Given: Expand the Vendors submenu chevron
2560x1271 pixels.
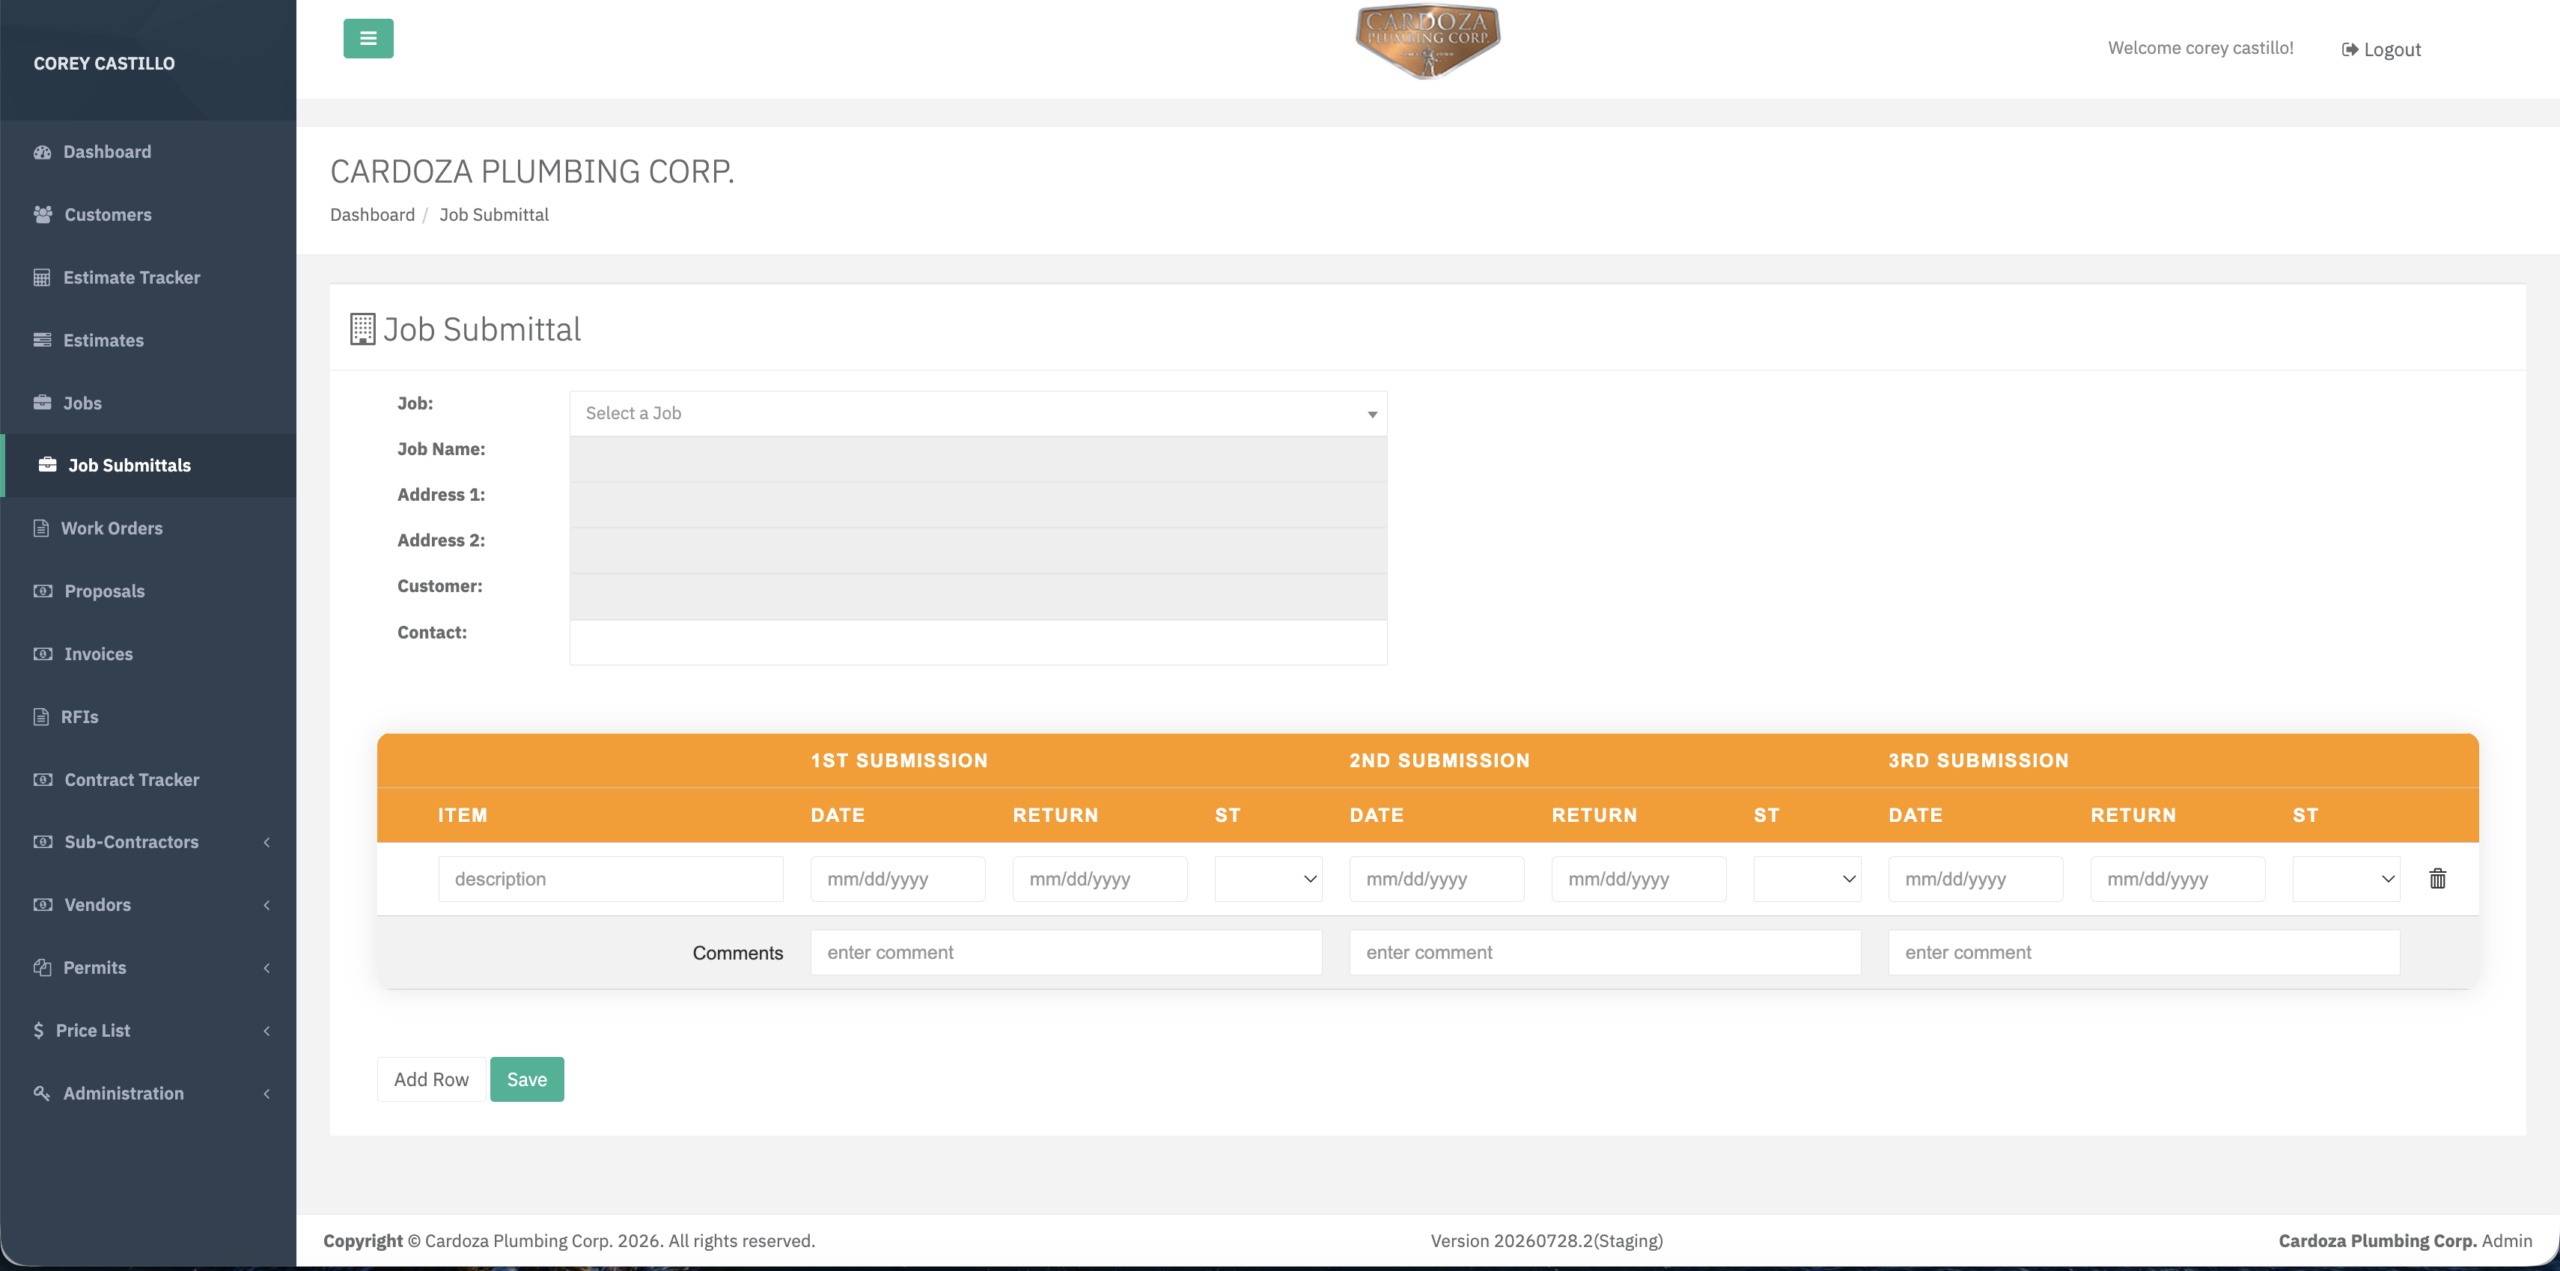Looking at the screenshot, I should (x=267, y=906).
